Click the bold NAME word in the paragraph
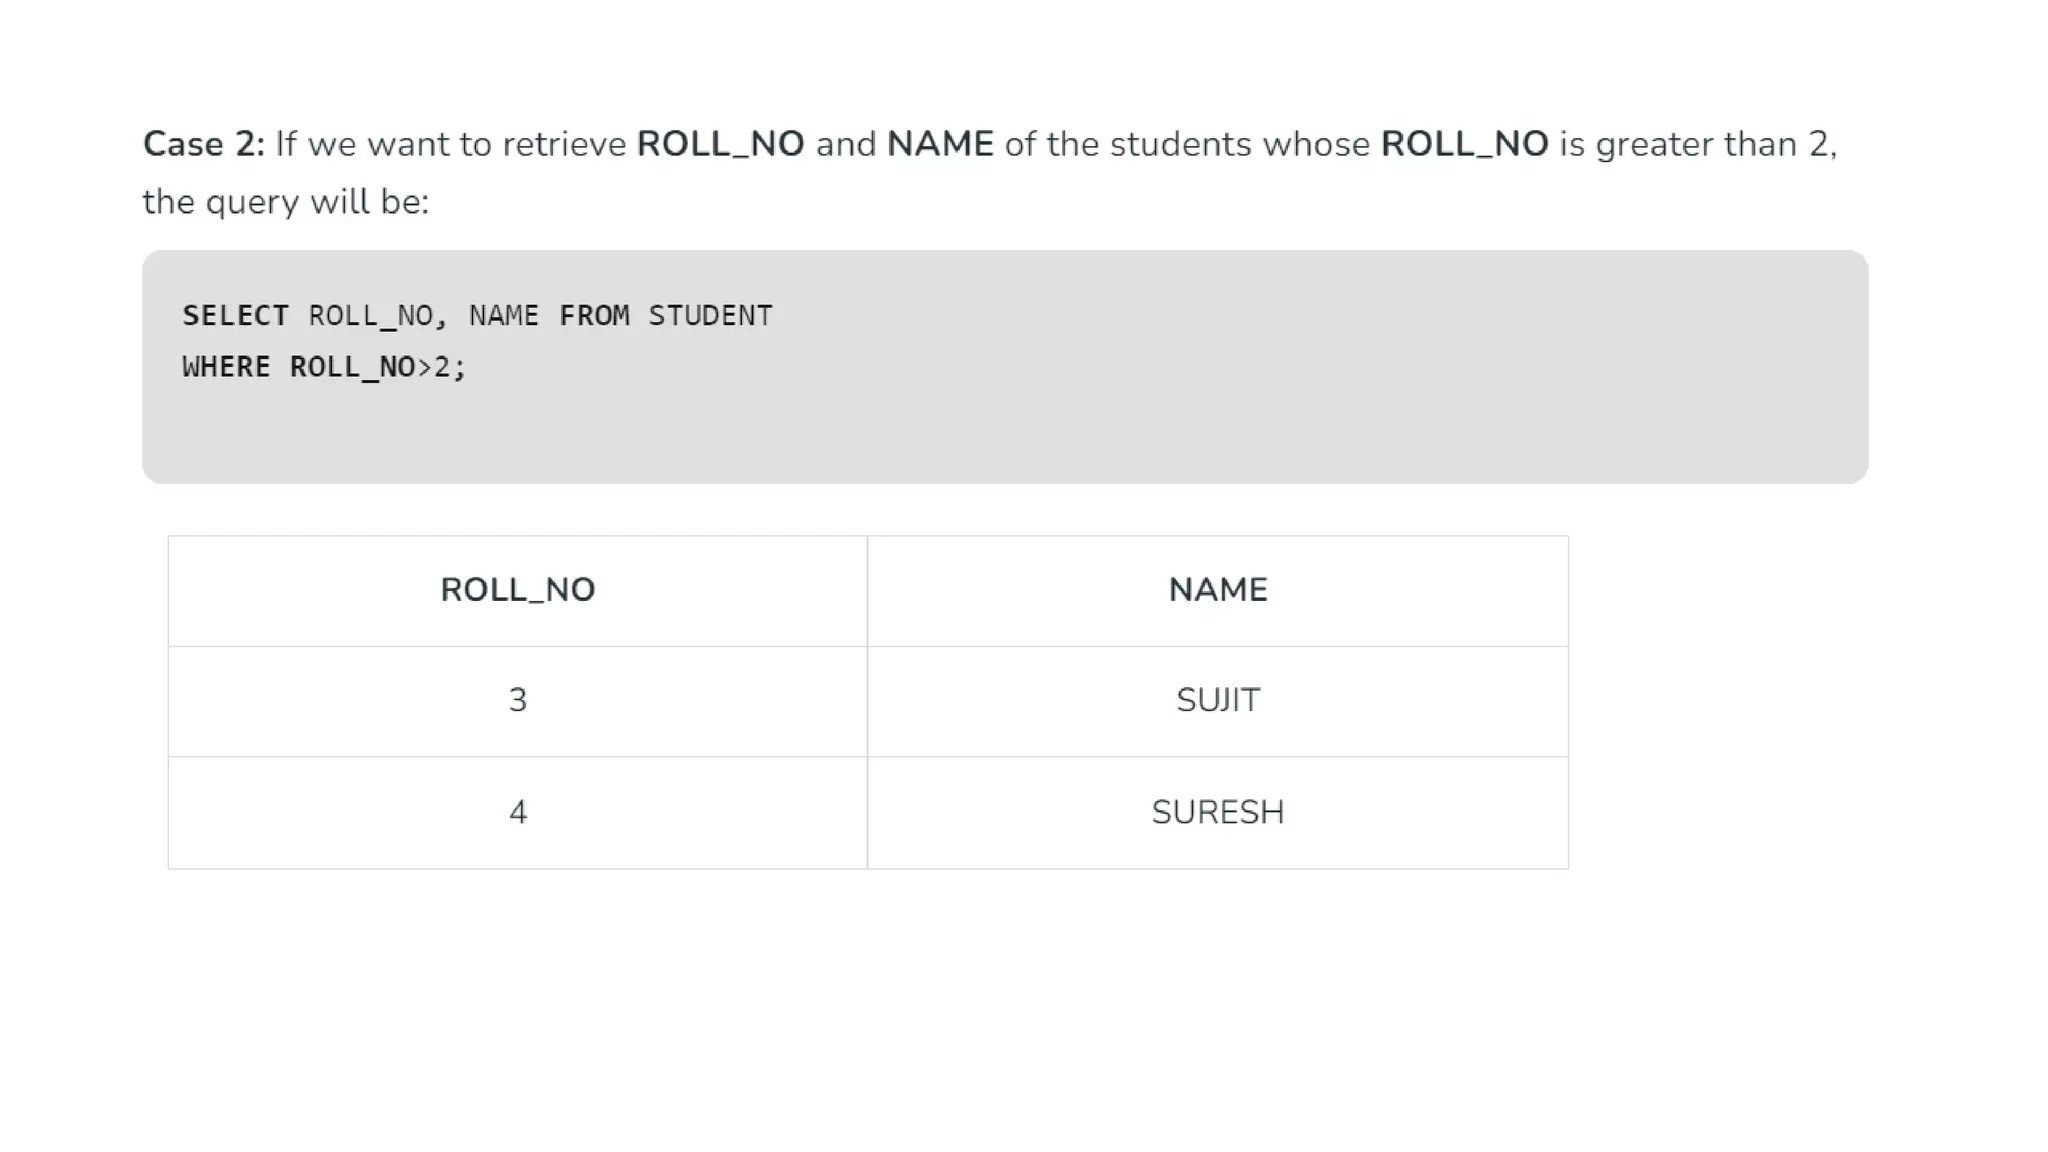 point(940,144)
